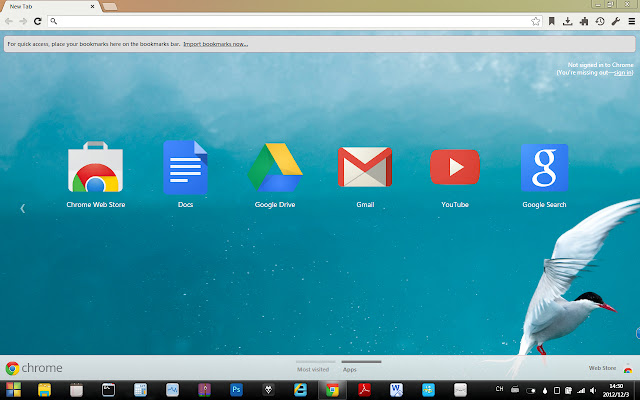640x400 pixels.
Task: Open a new tab with the small tab button
Action: pos(109,7)
